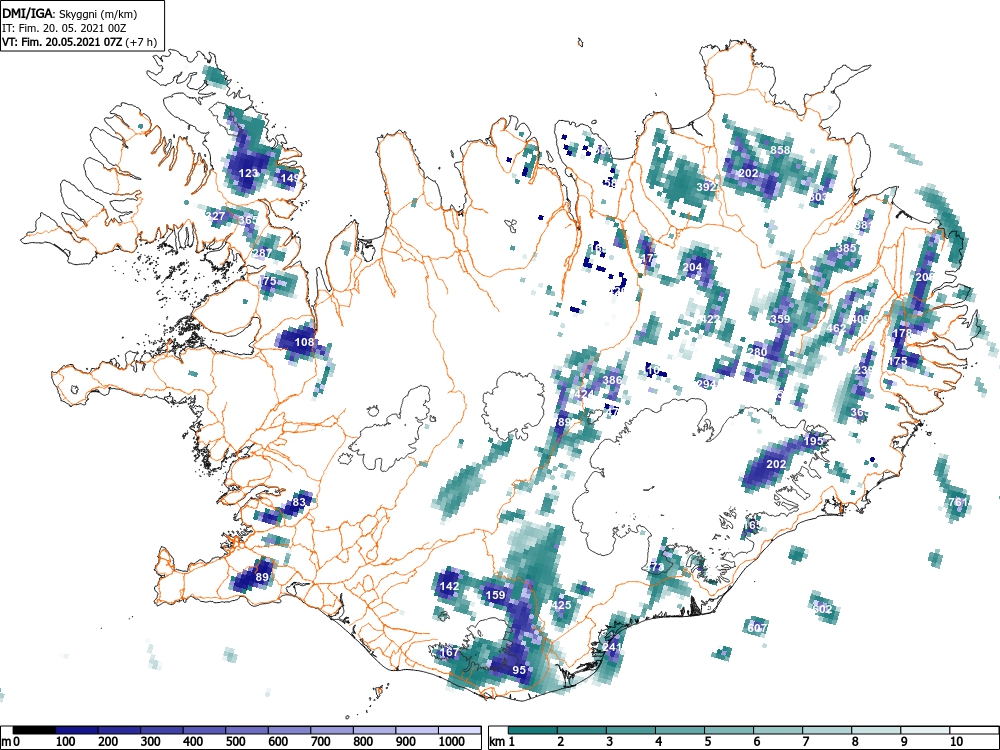Click visibility value 462 on the map
1000x750 pixels.
[x=836, y=328]
